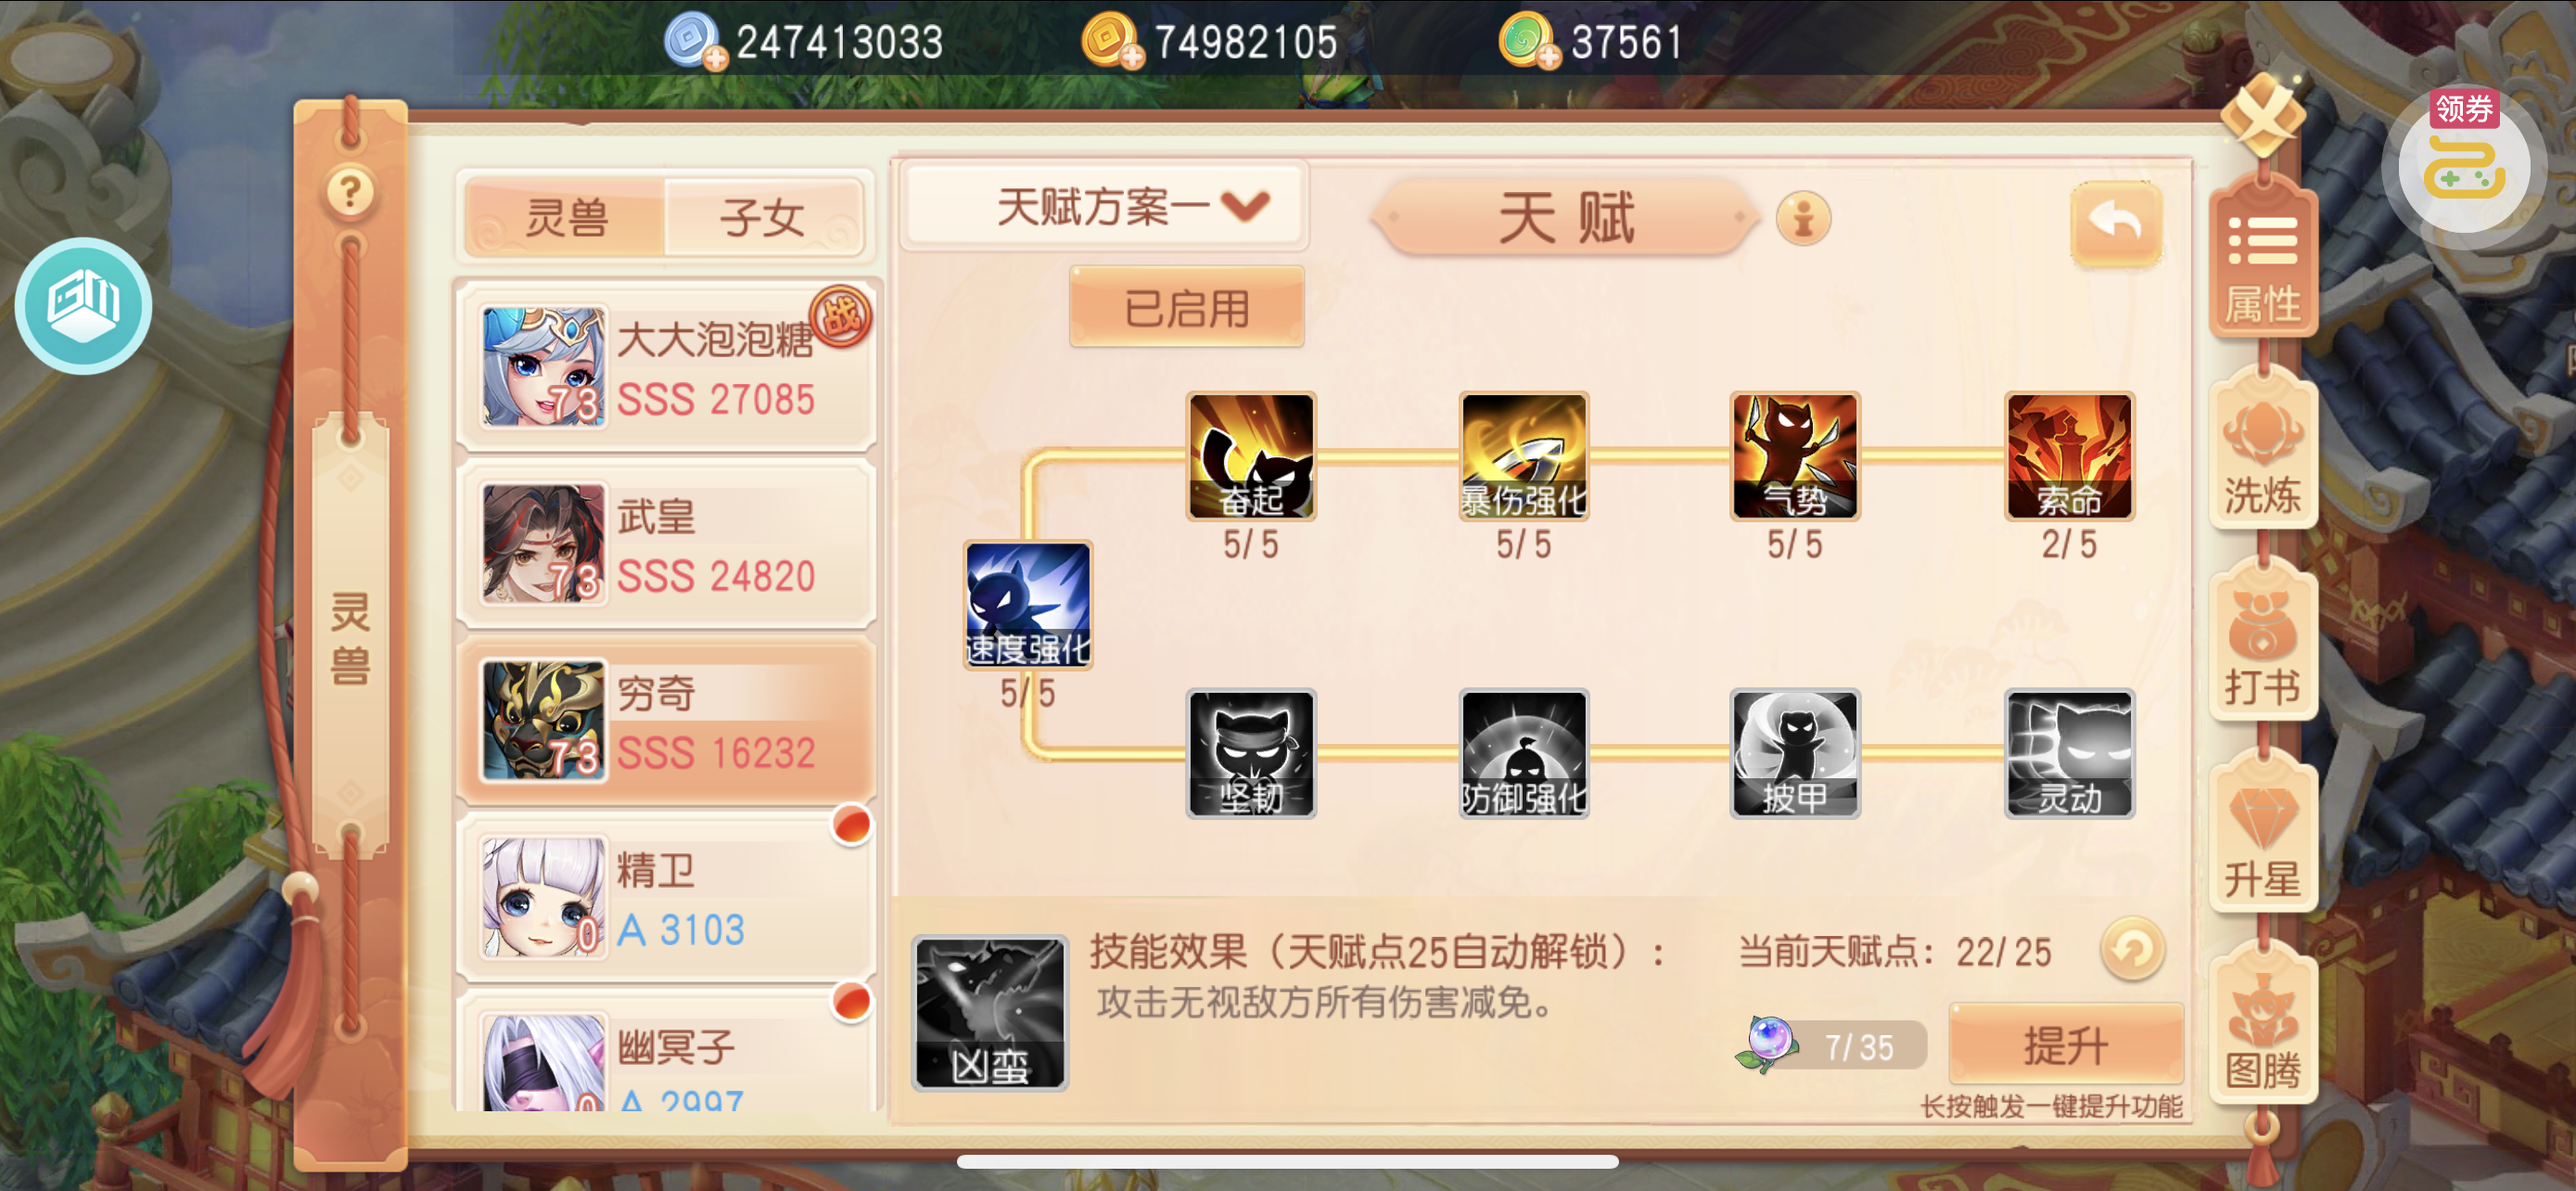The image size is (2576, 1191).
Task: Open the 天赋方案一 dropdown
Action: point(1106,206)
